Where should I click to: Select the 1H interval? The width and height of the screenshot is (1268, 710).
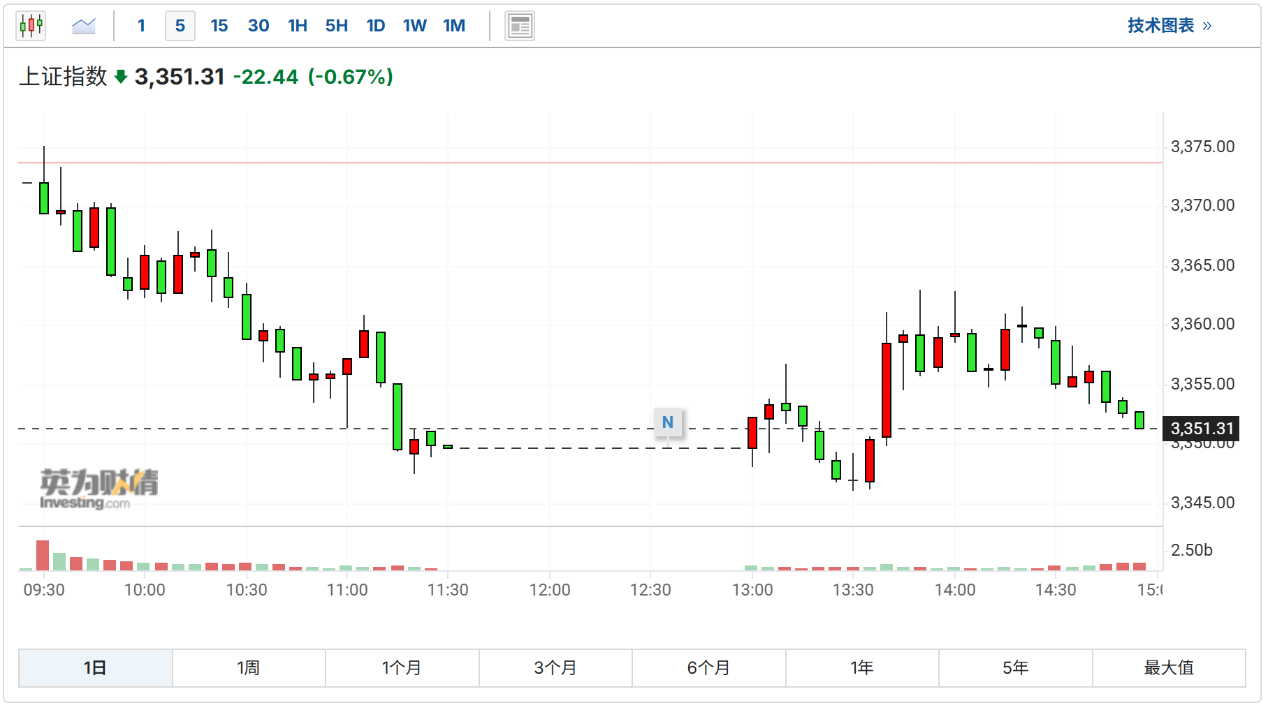pos(297,25)
